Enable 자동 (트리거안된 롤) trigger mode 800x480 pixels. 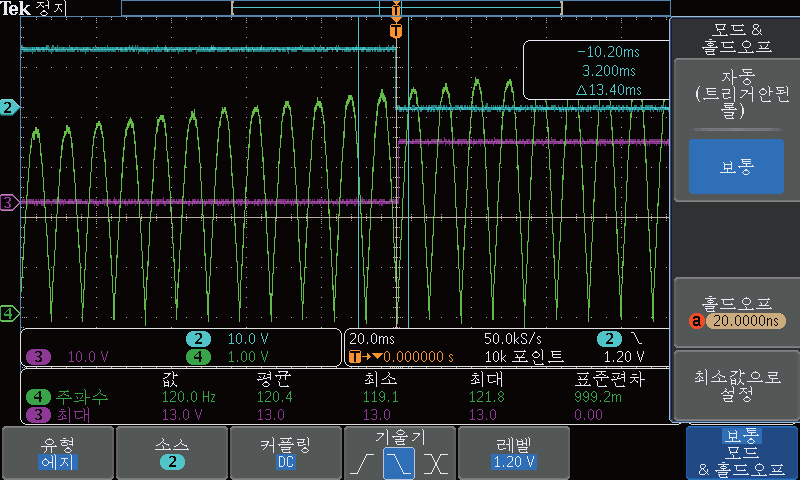(735, 95)
